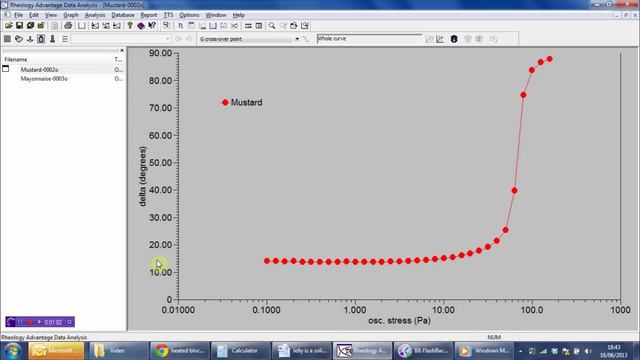
Task: Click the red Mustard legend marker
Action: [x=225, y=102]
